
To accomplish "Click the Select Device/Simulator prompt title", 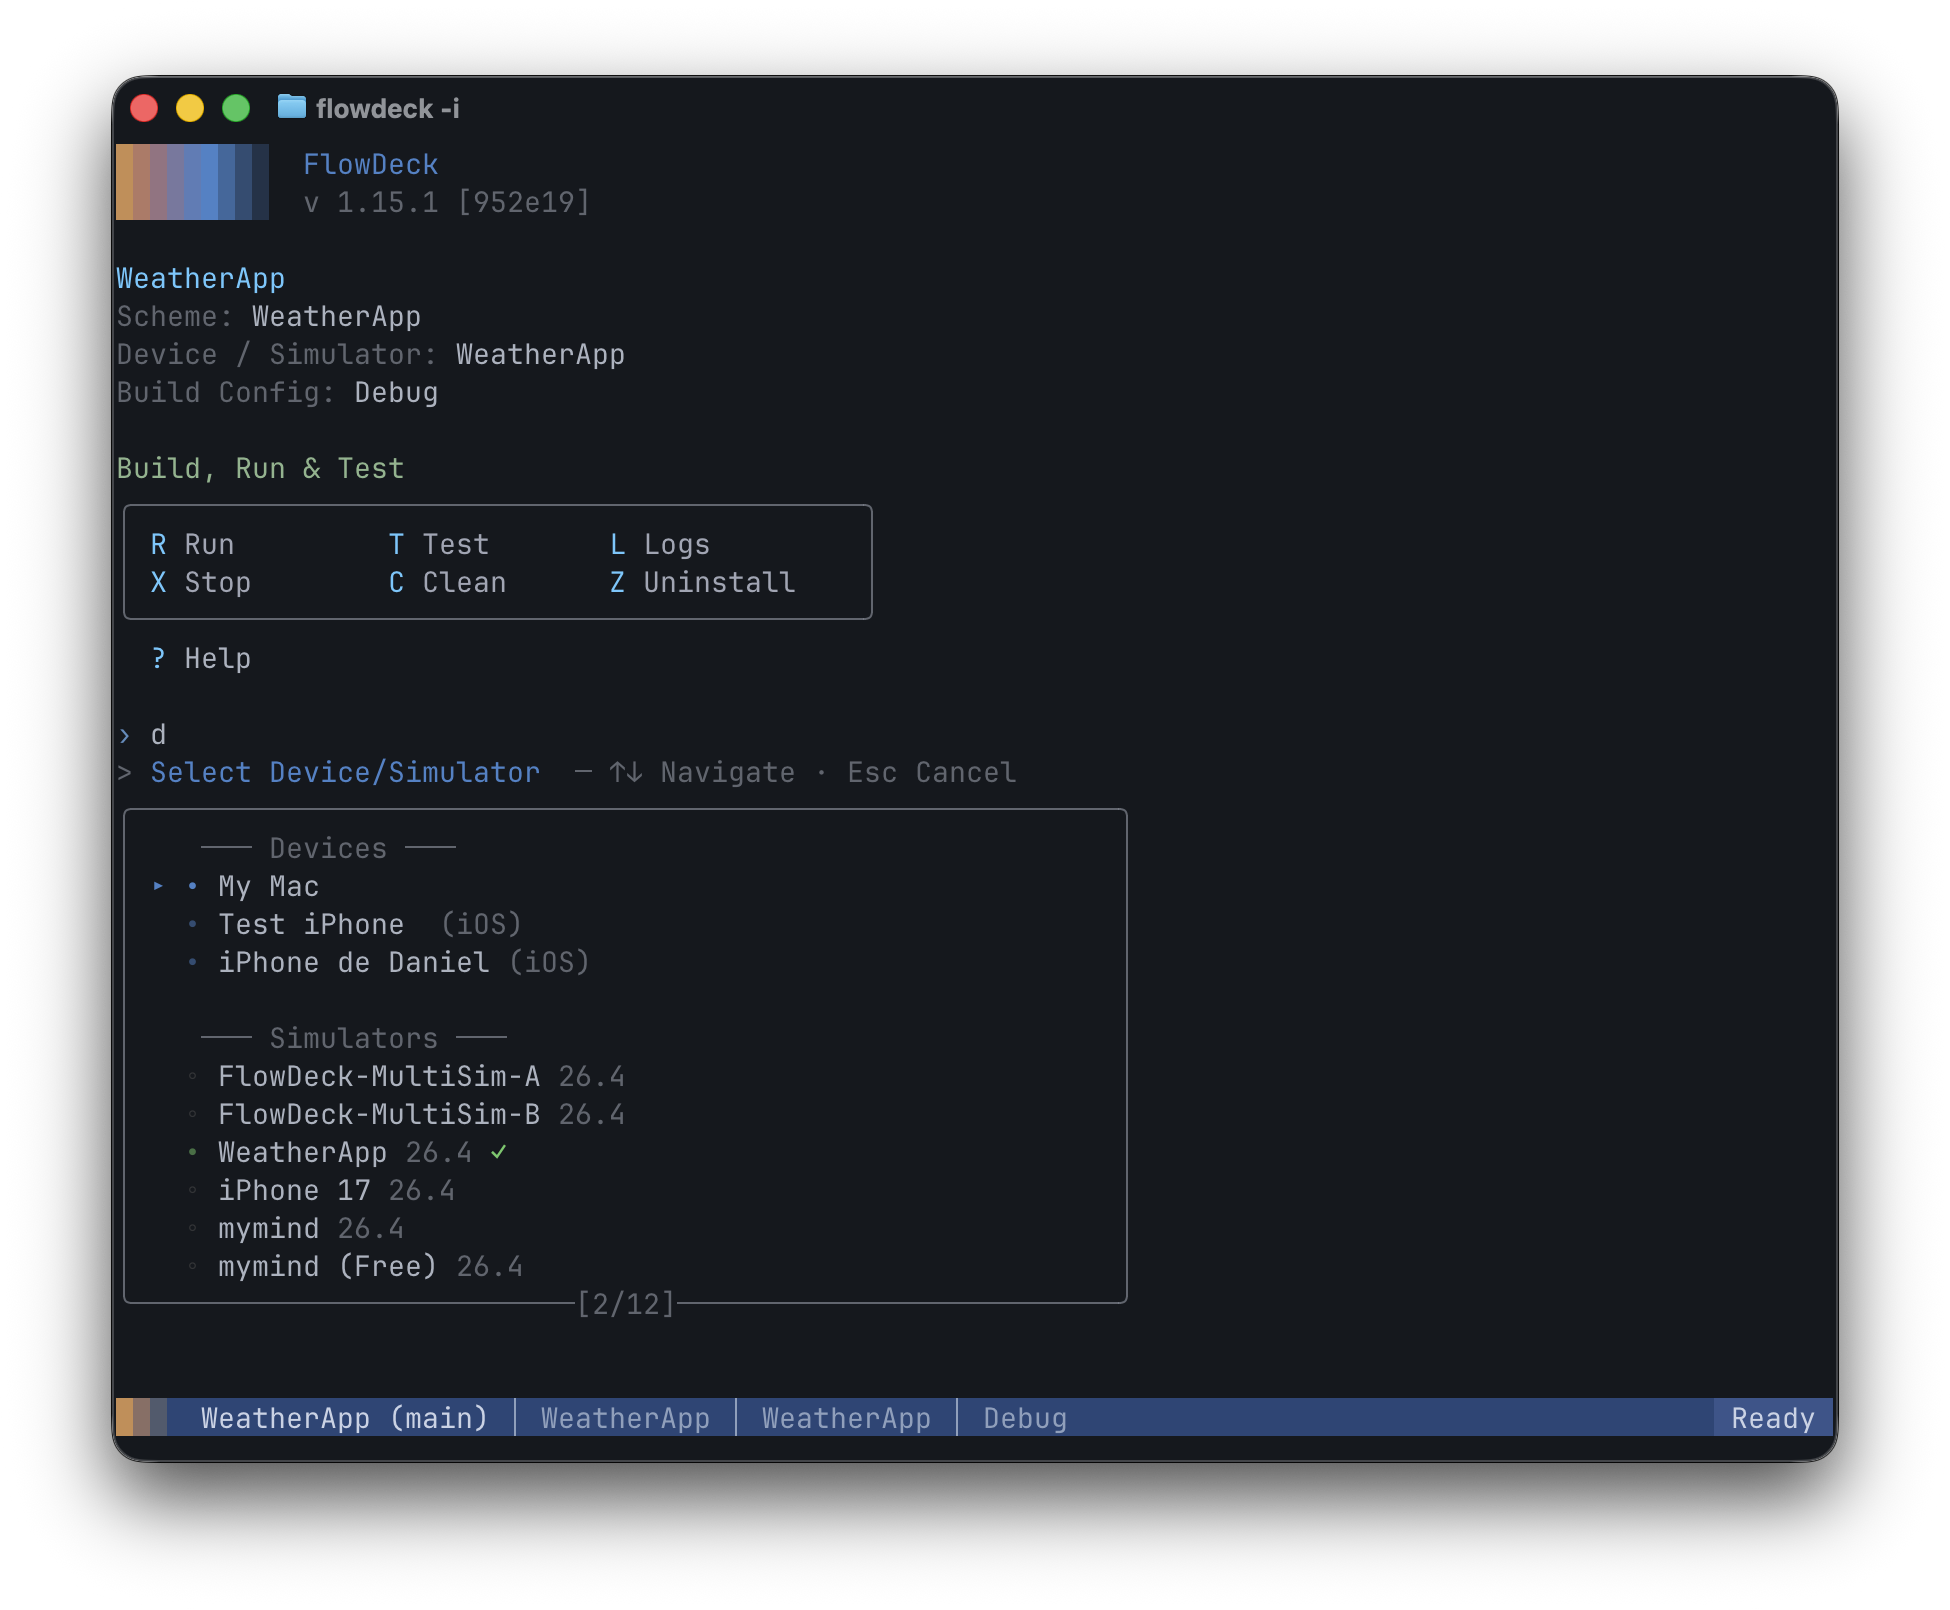I will (345, 772).
